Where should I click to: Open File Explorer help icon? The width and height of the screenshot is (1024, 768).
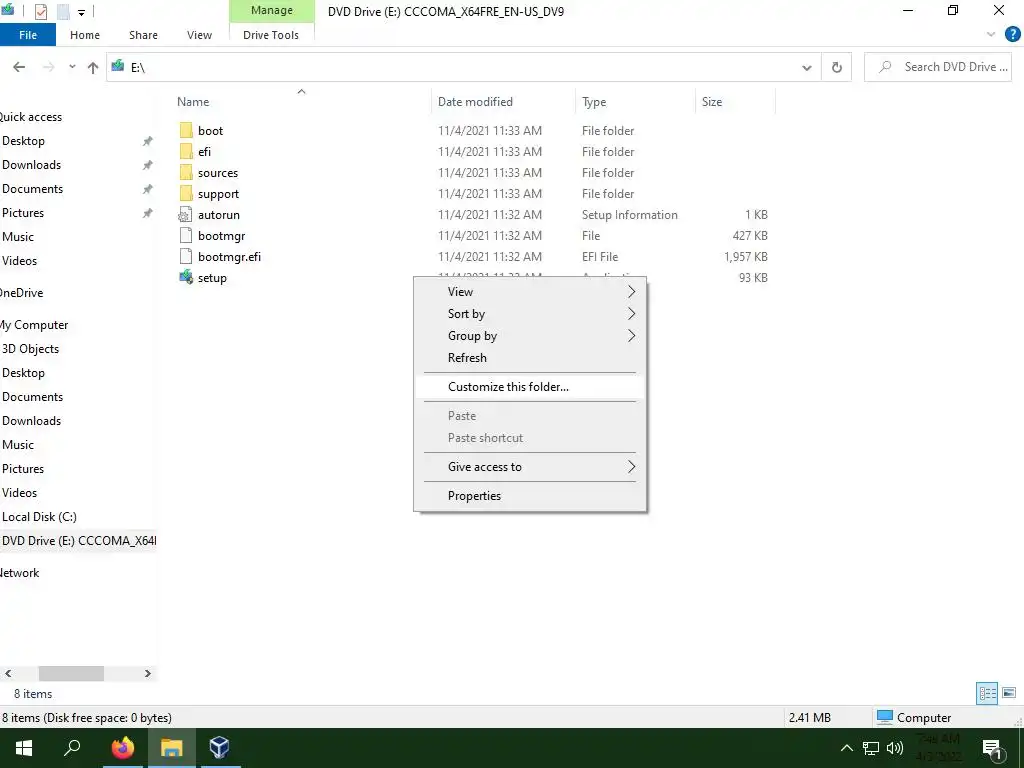pos(1012,35)
